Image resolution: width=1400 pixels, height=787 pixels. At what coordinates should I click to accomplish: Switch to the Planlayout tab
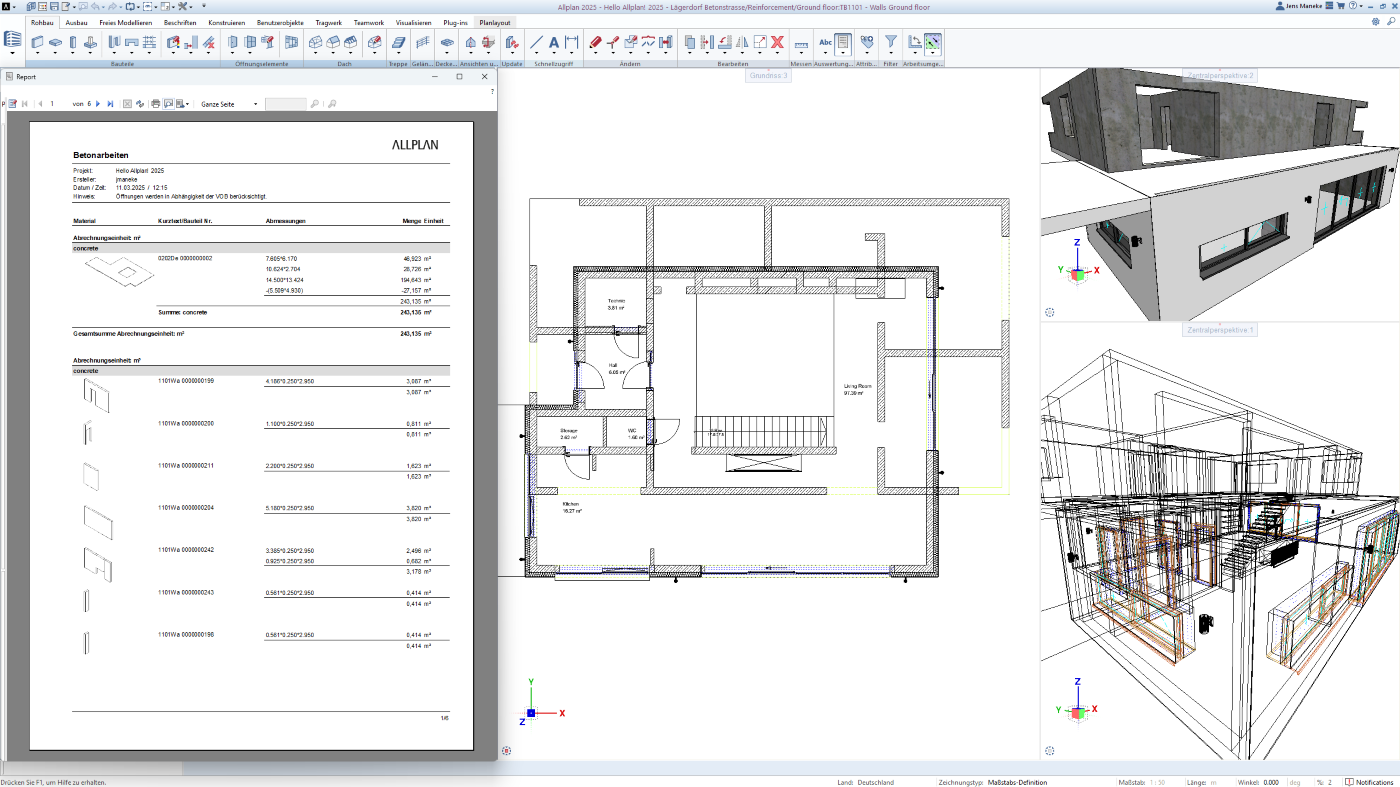(x=494, y=22)
